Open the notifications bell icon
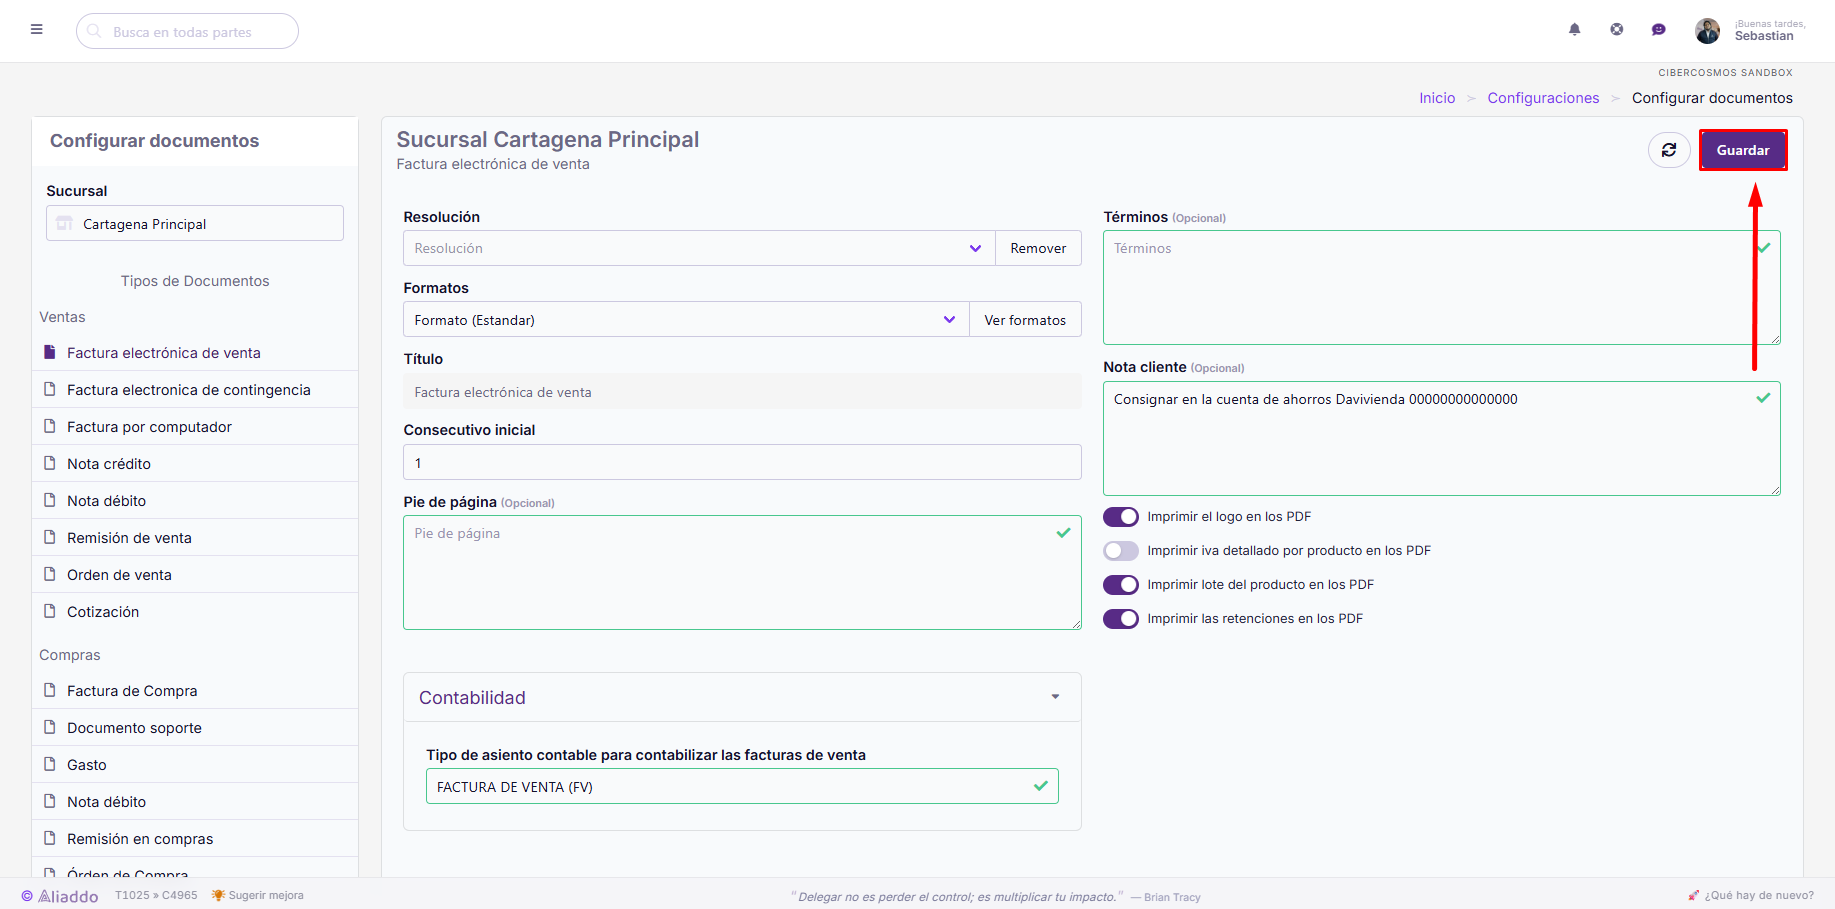Image resolution: width=1835 pixels, height=909 pixels. [1575, 30]
